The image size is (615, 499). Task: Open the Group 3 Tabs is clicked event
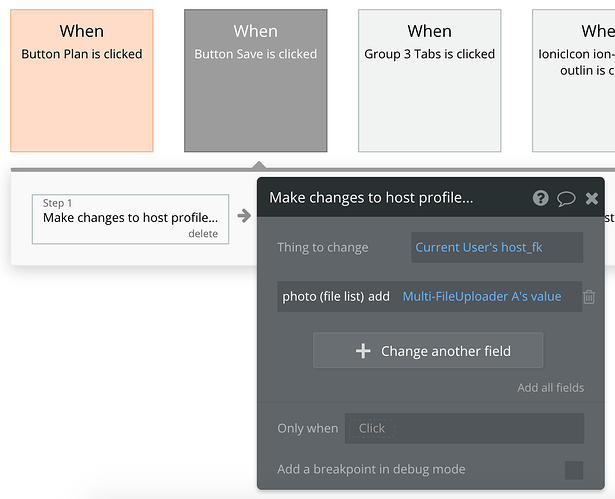[x=429, y=80]
